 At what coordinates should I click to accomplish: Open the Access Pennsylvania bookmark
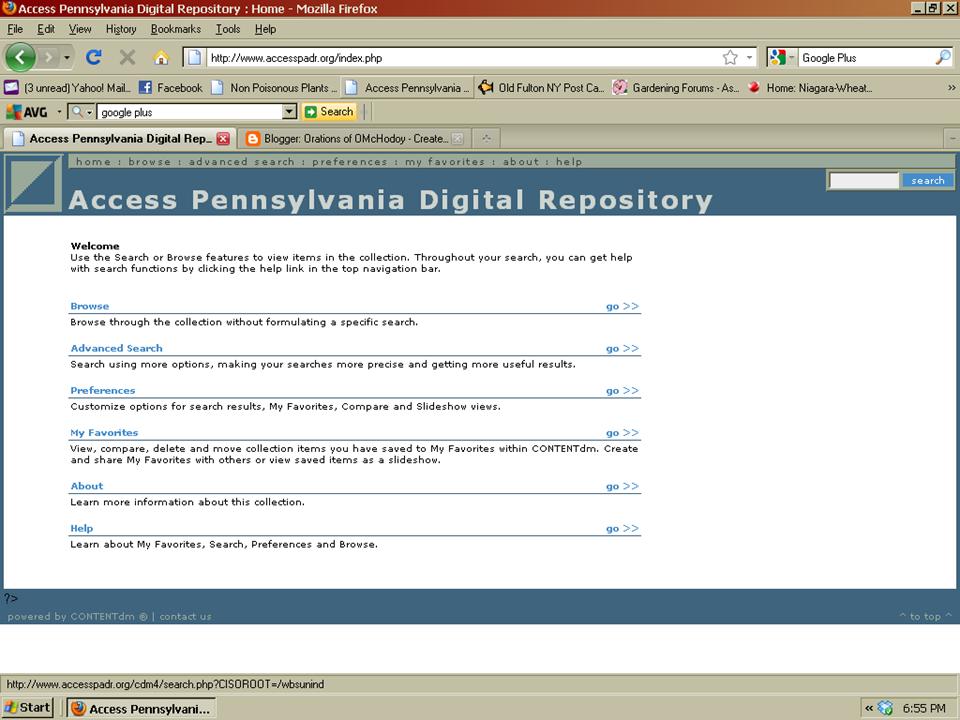(407, 88)
